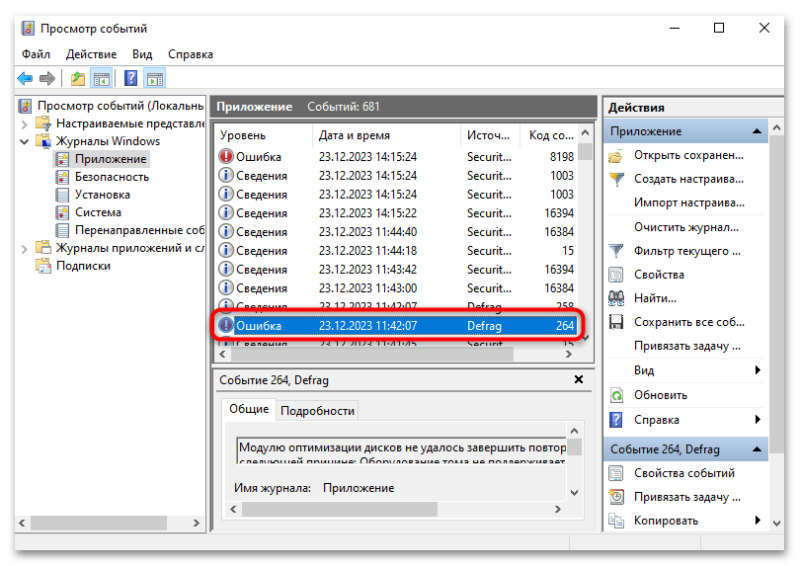This screenshot has width=800, height=566.
Task: Click the Copy icon in Actions pane
Action: coord(616,521)
